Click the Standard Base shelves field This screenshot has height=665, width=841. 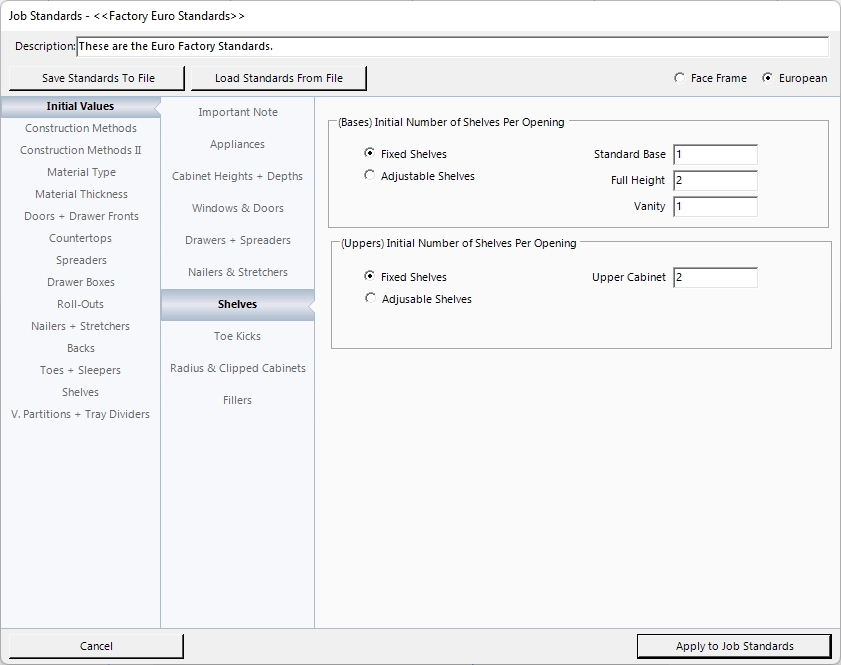715,155
